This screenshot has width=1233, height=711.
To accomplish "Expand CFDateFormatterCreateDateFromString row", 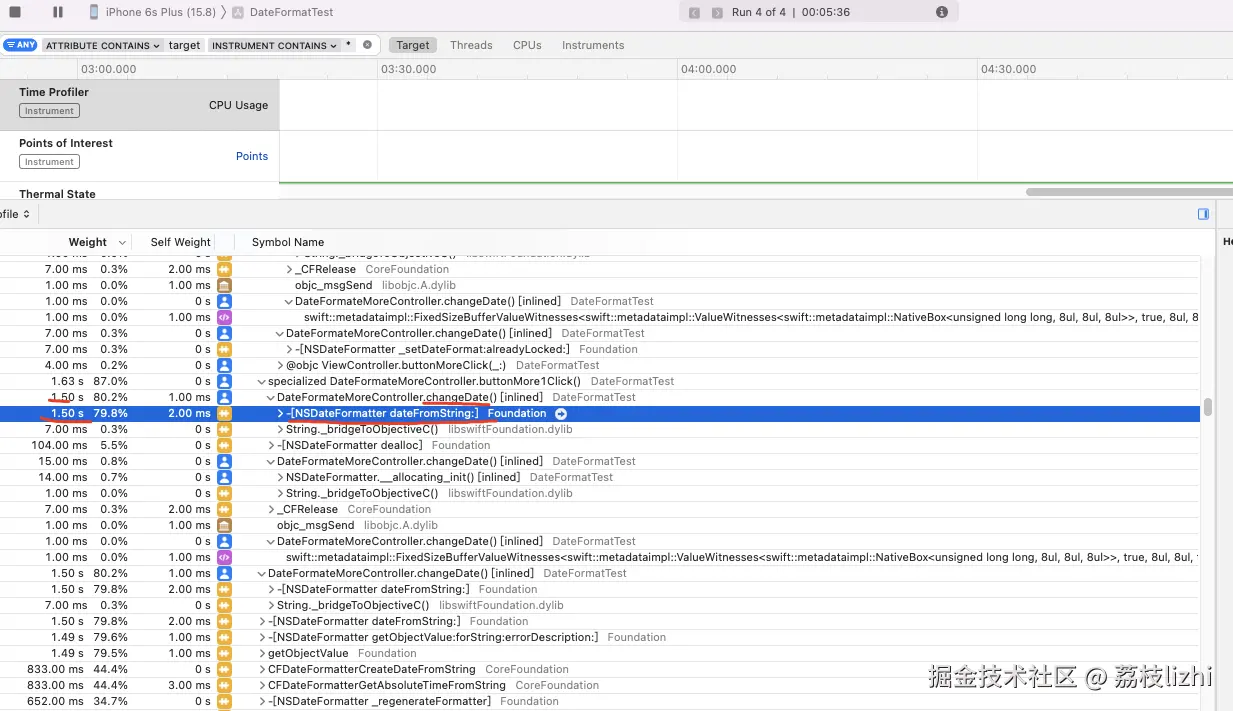I will (x=262, y=669).
